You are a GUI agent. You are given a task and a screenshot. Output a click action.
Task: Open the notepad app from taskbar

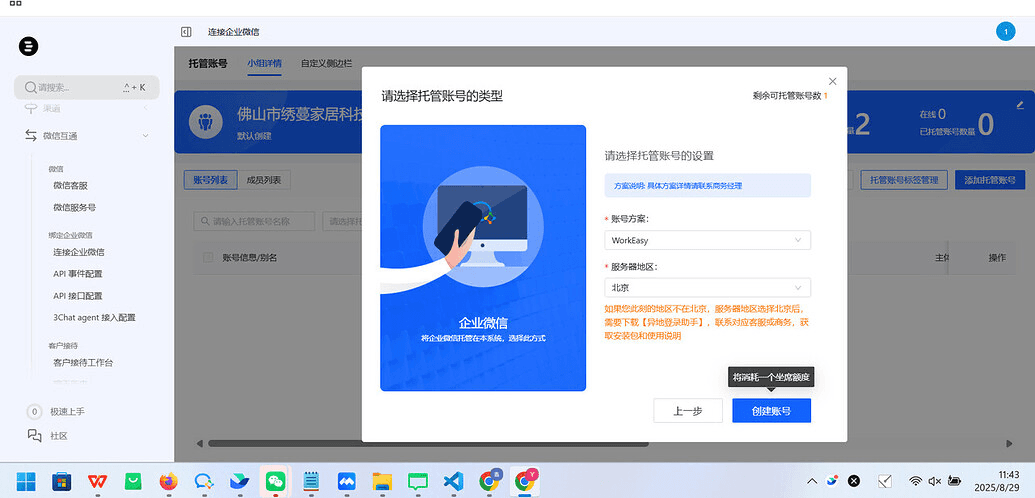(x=311, y=481)
